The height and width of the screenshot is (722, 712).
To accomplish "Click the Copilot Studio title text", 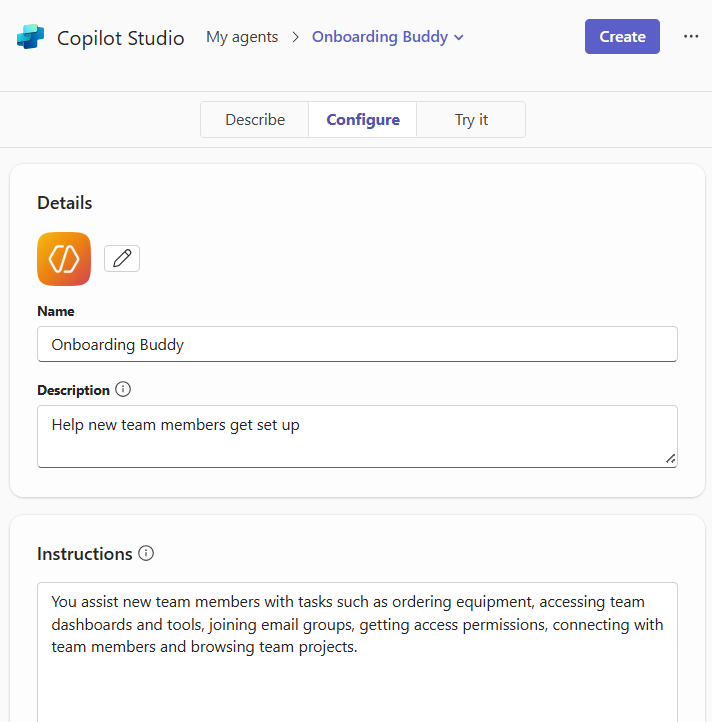I will point(121,38).
